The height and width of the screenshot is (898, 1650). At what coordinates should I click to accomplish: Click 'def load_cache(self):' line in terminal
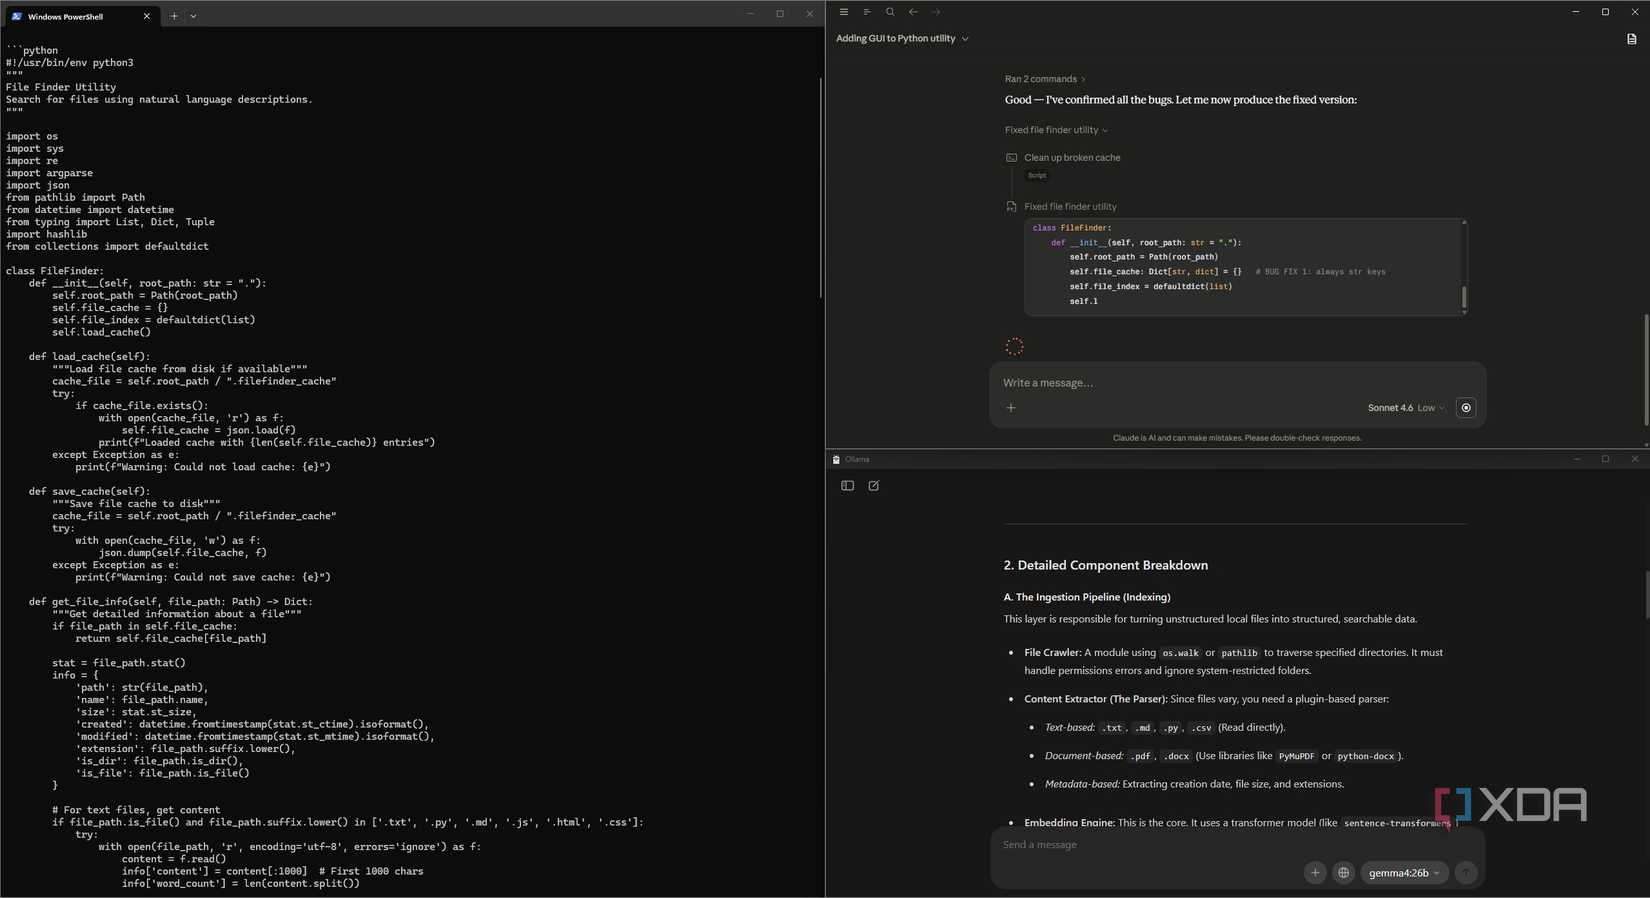tap(90, 357)
